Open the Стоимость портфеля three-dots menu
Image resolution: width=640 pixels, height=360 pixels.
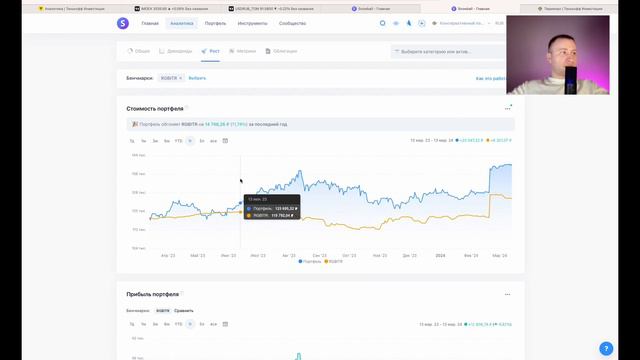point(508,108)
